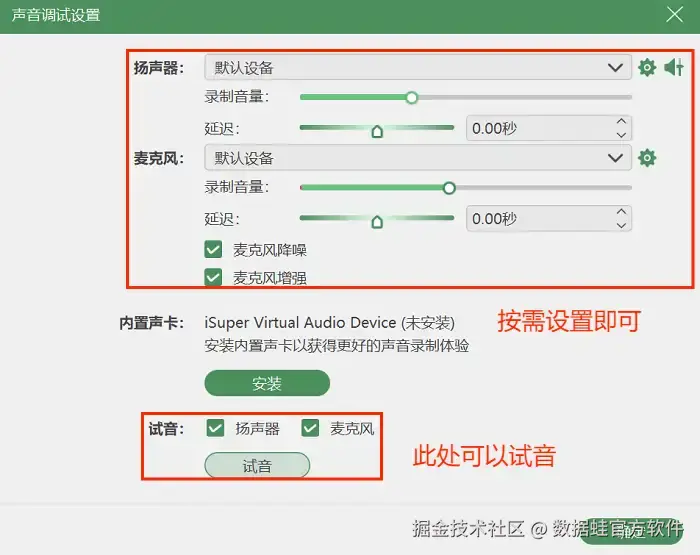The image size is (700, 555).
Task: Toggle the 试音 麦克风 checkbox
Action: [310, 428]
